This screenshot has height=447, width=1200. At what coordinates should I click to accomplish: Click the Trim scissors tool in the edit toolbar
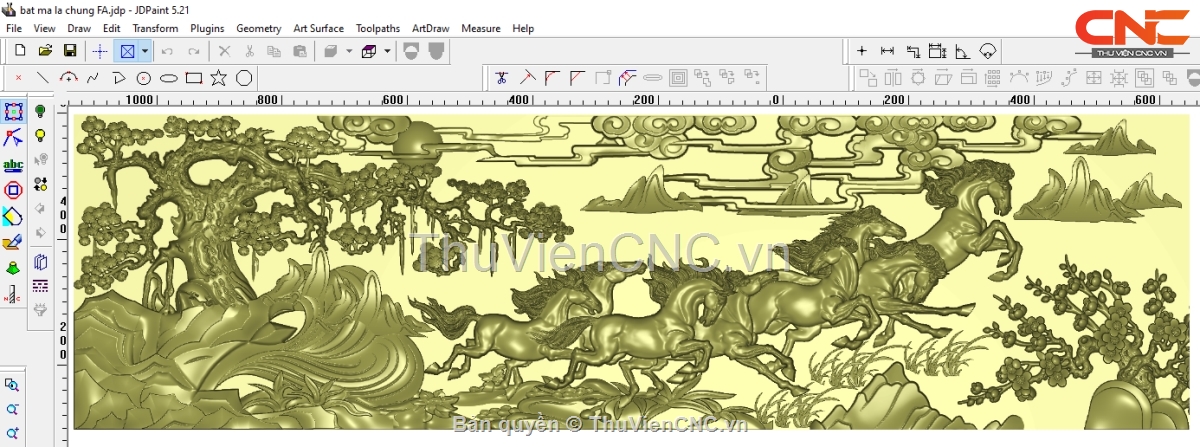pyautogui.click(x=502, y=76)
